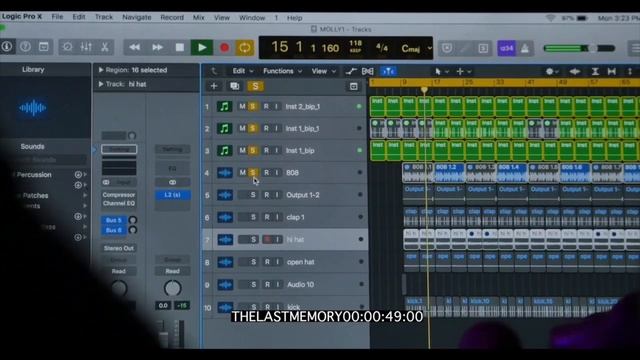Screen dimensions: 640x360
Task: Toggle the metronome button
Action: point(524,48)
